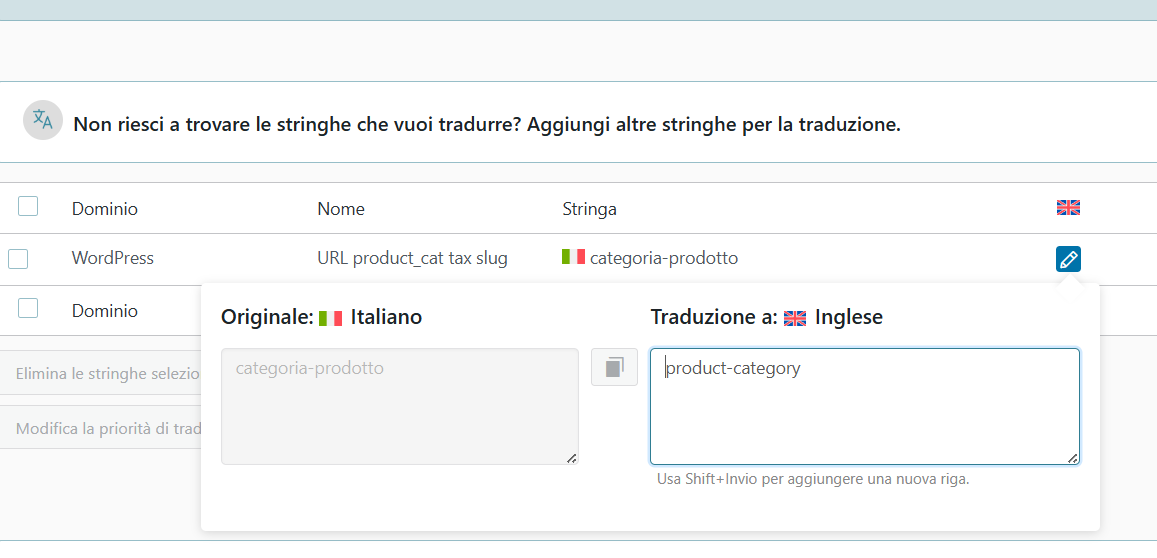Select the 'URL product_cat tax slug' name cell
This screenshot has height=558, width=1157.
pyautogui.click(x=412, y=258)
